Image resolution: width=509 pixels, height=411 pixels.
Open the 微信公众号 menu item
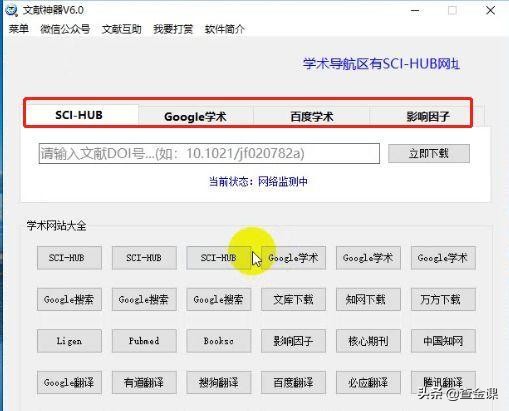coord(65,29)
